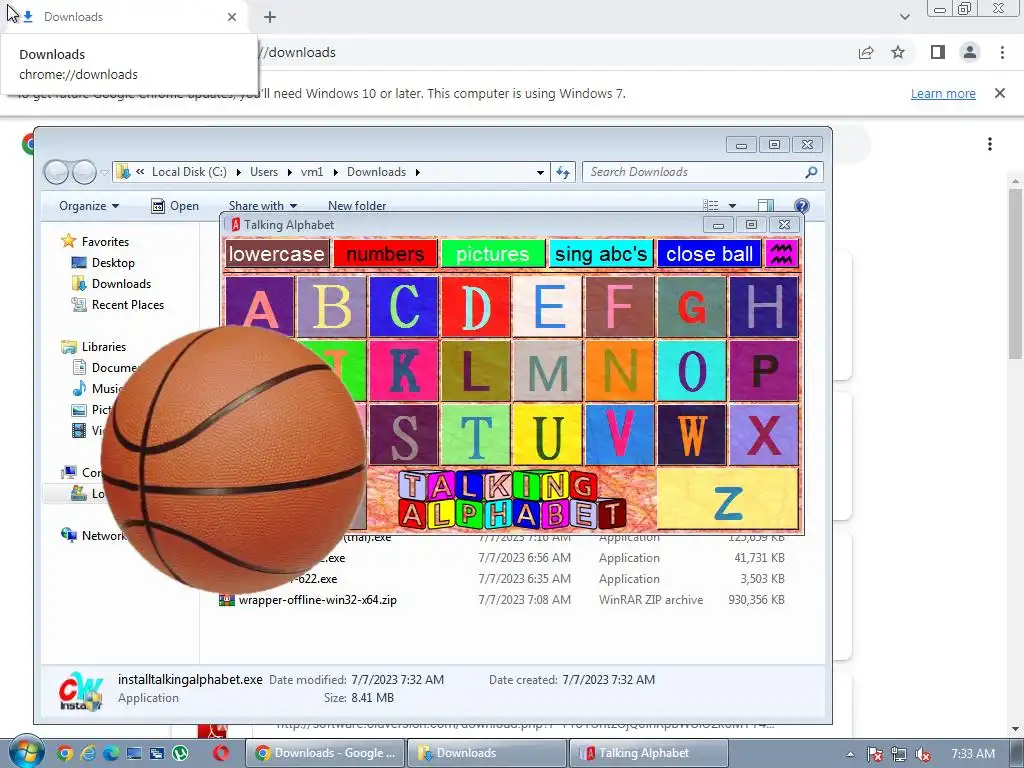Click the blue V letter tile
Screen dimensions: 1024x768
tap(620, 434)
